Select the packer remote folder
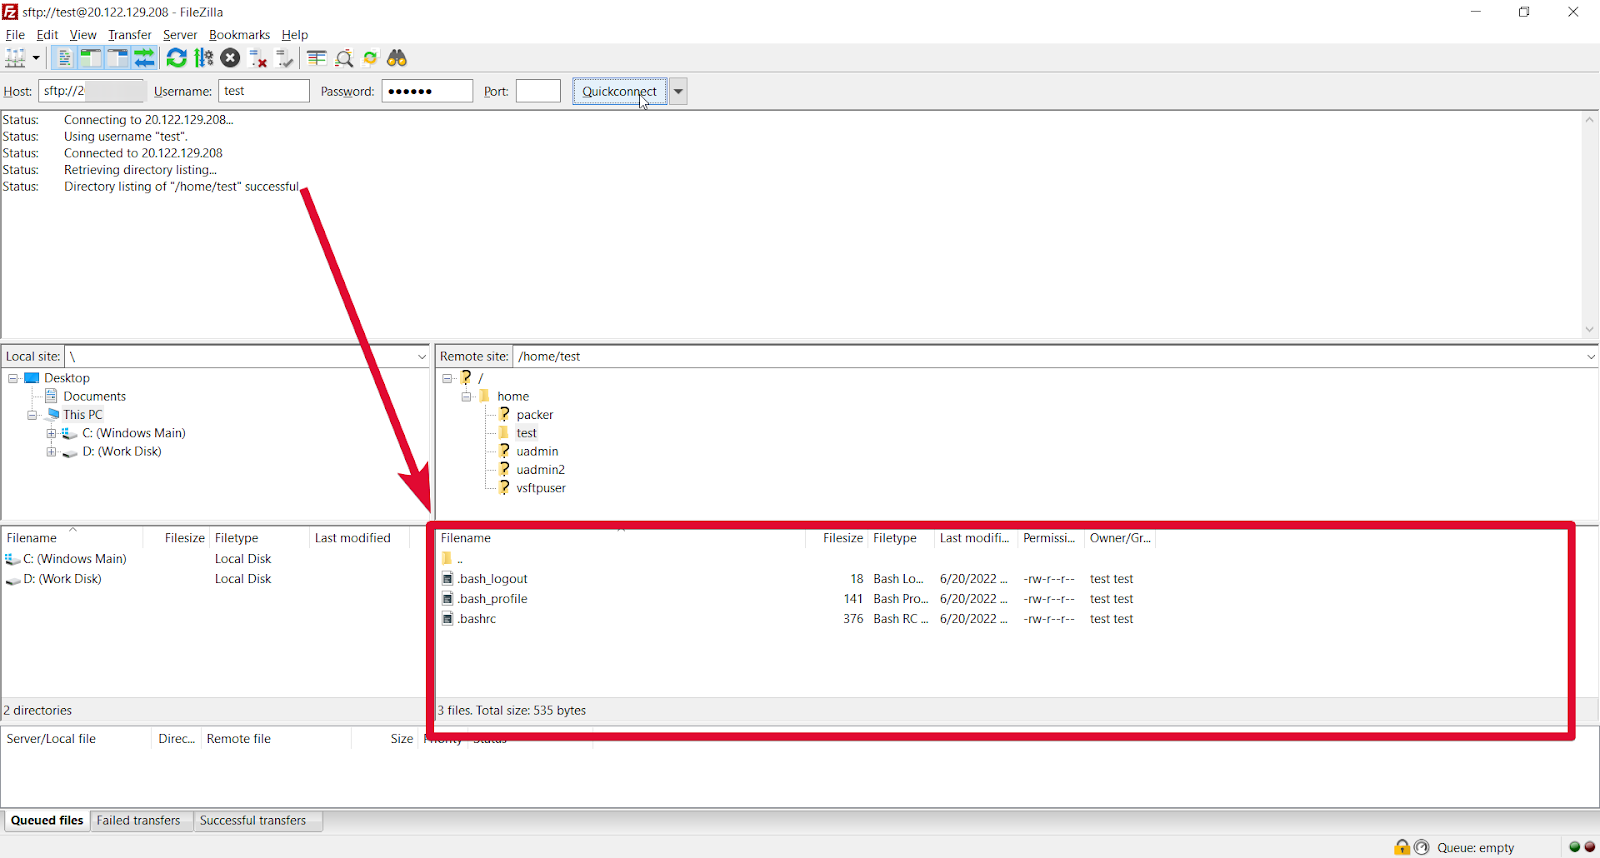The width and height of the screenshot is (1600, 858). point(535,415)
